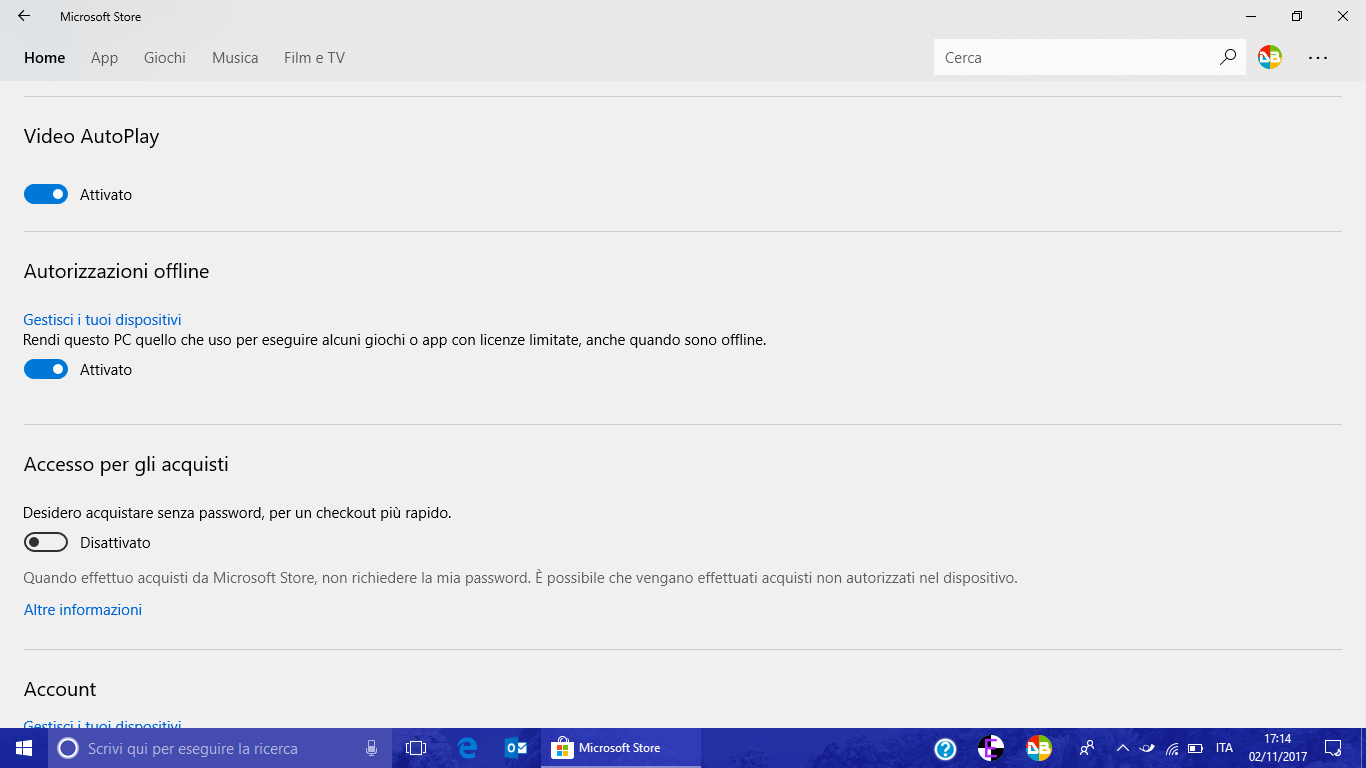Click text 'Rendi questo PC quello che uso'
This screenshot has width=1366, height=768.
click(131, 340)
